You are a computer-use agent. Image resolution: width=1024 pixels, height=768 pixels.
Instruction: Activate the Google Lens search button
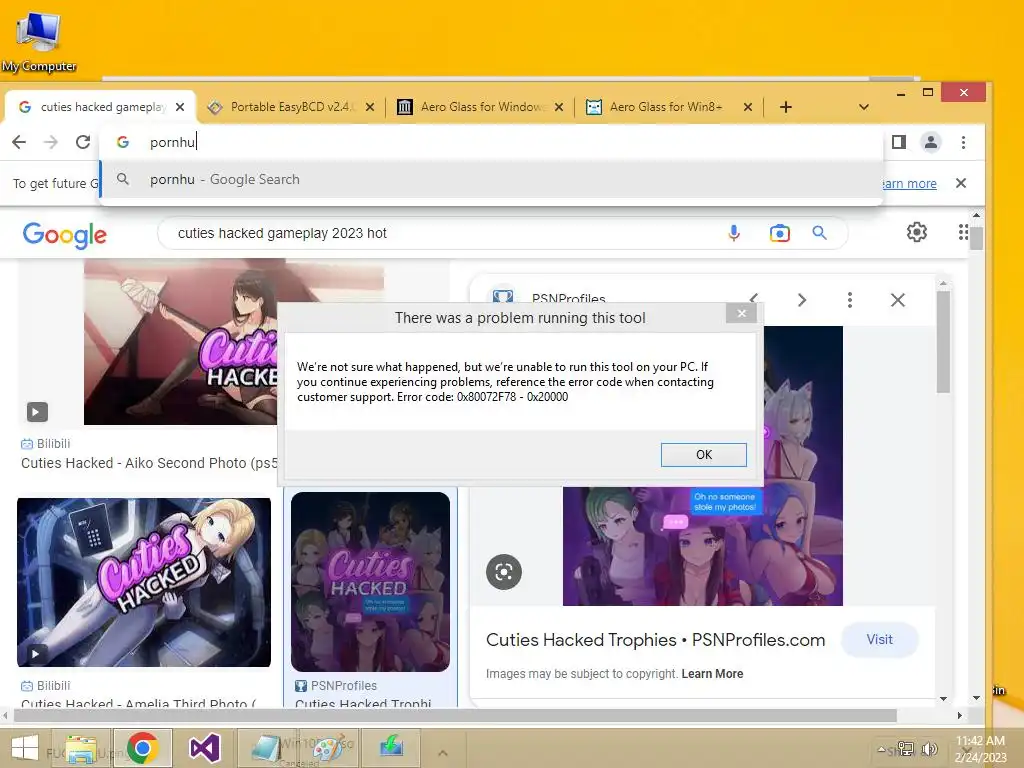504,572
